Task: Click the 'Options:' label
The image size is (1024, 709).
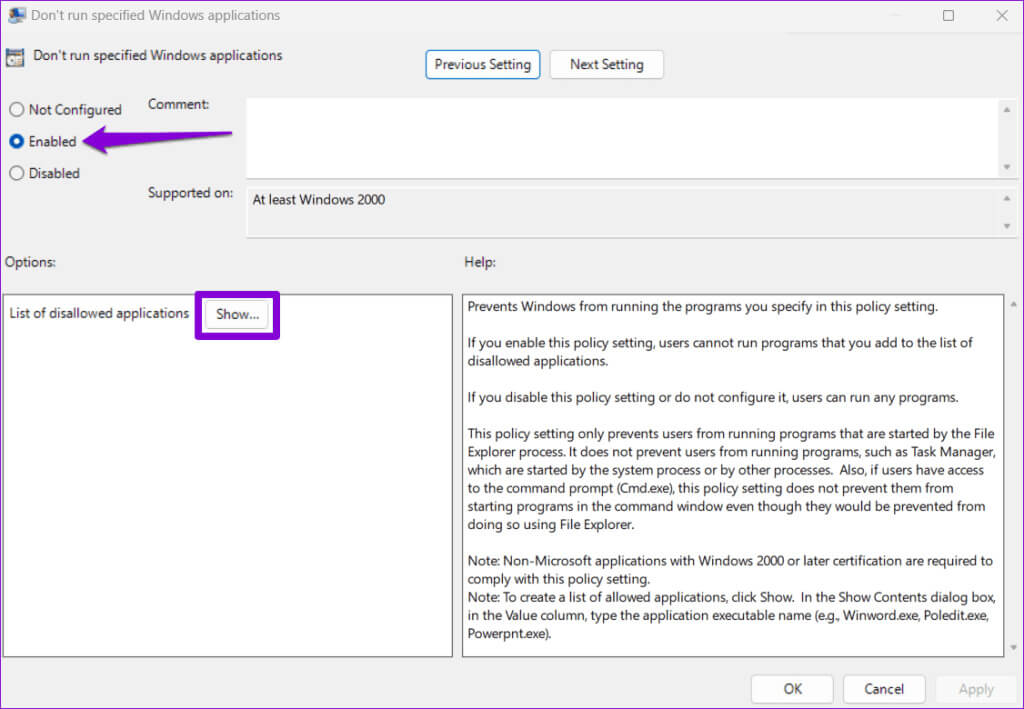Action: 30,262
